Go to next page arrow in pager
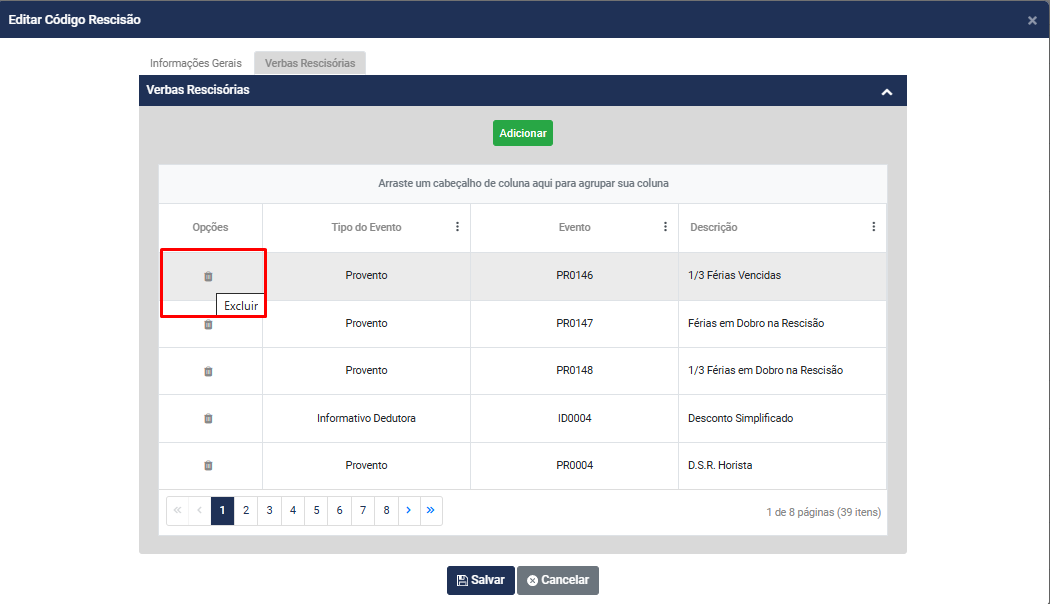Viewport: 1050px width, 604px height. click(408, 510)
